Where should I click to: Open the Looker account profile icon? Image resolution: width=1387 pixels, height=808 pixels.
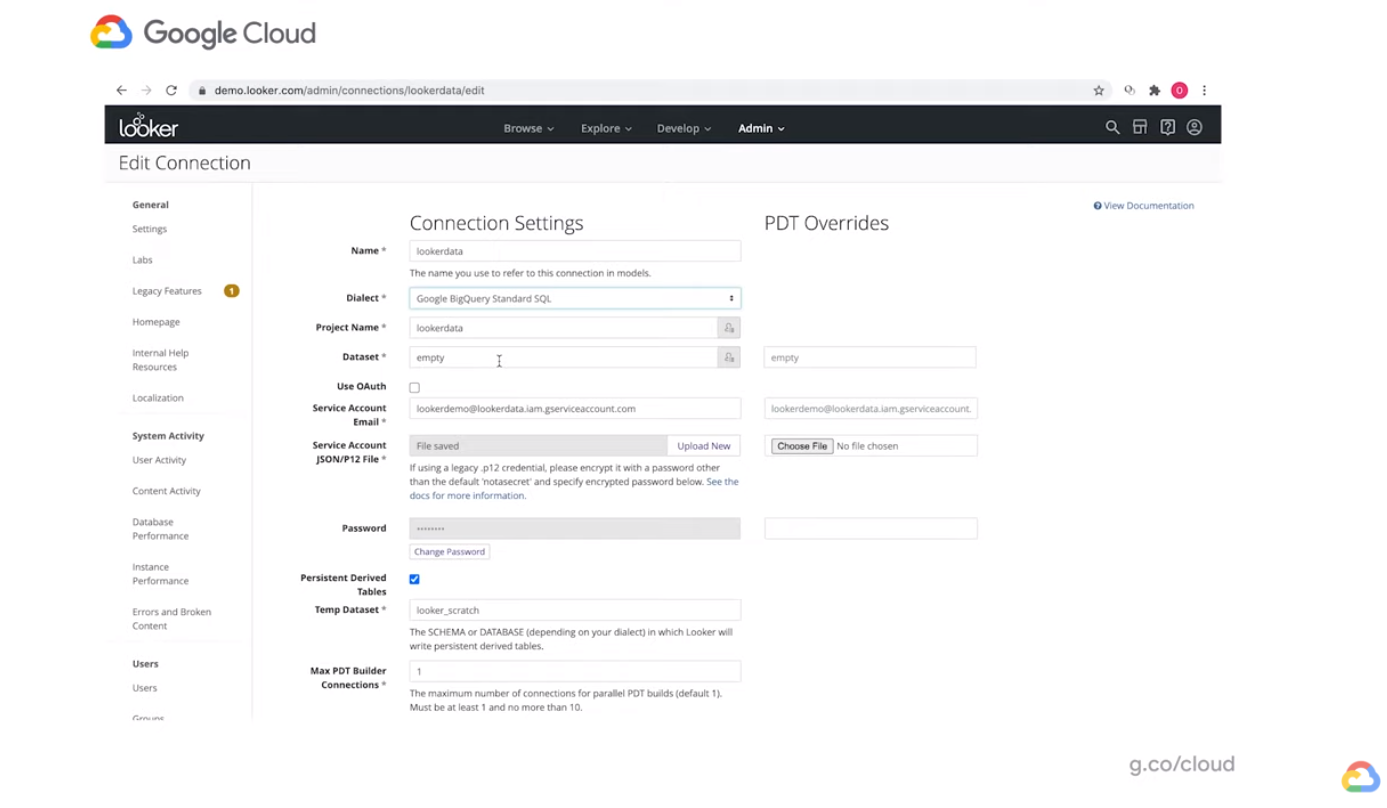[1194, 127]
